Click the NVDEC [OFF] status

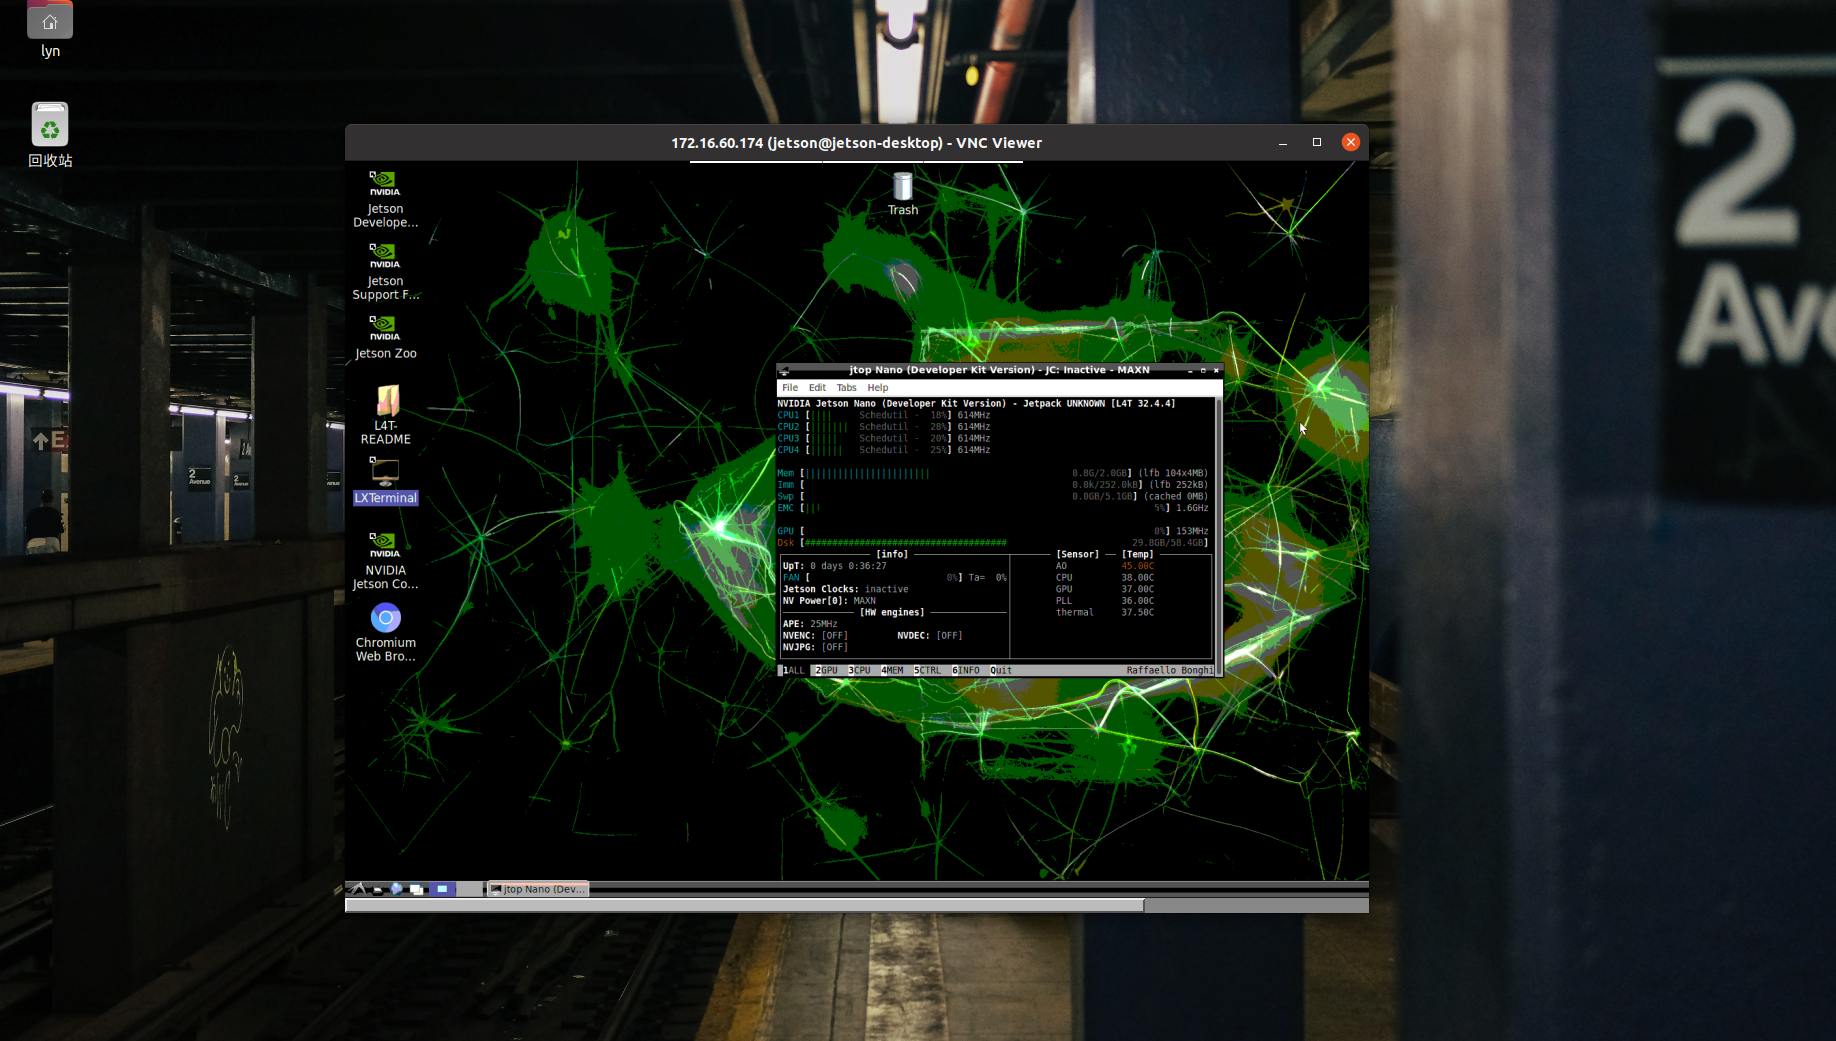coord(930,636)
